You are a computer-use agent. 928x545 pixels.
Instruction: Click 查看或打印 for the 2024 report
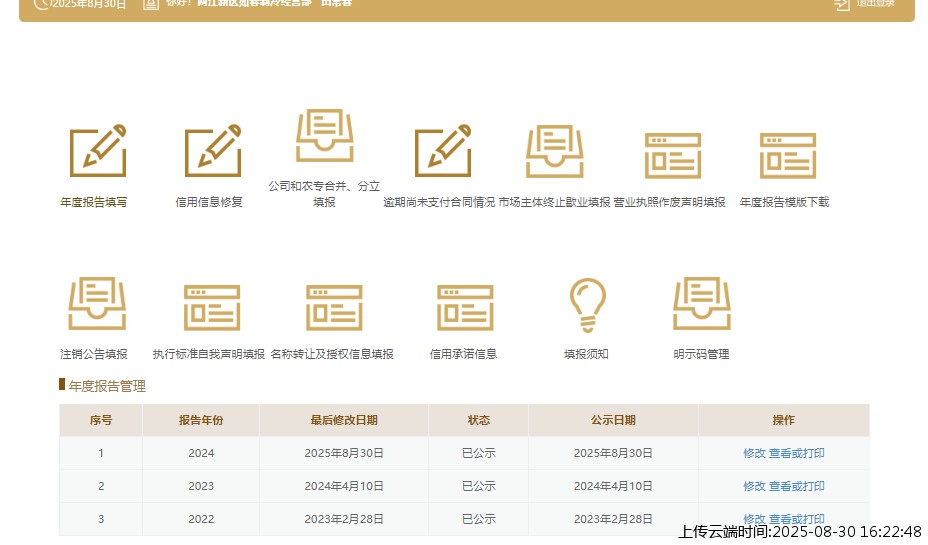point(797,453)
